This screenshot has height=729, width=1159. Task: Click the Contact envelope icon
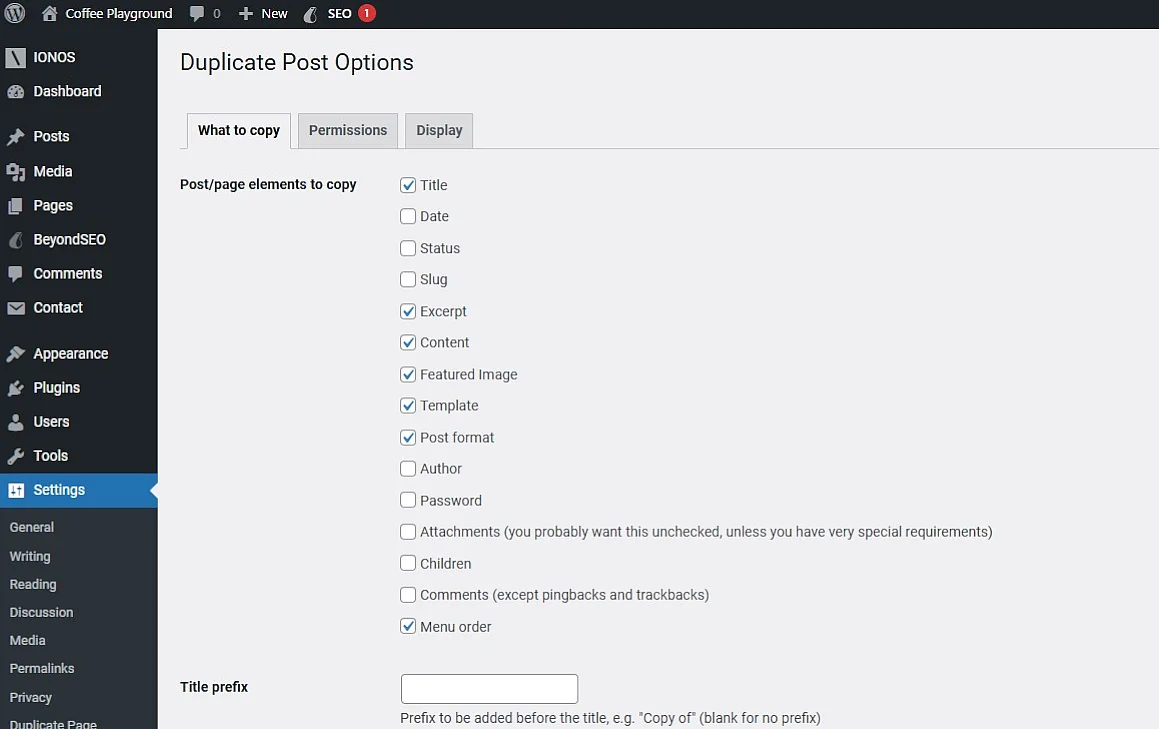(16, 308)
